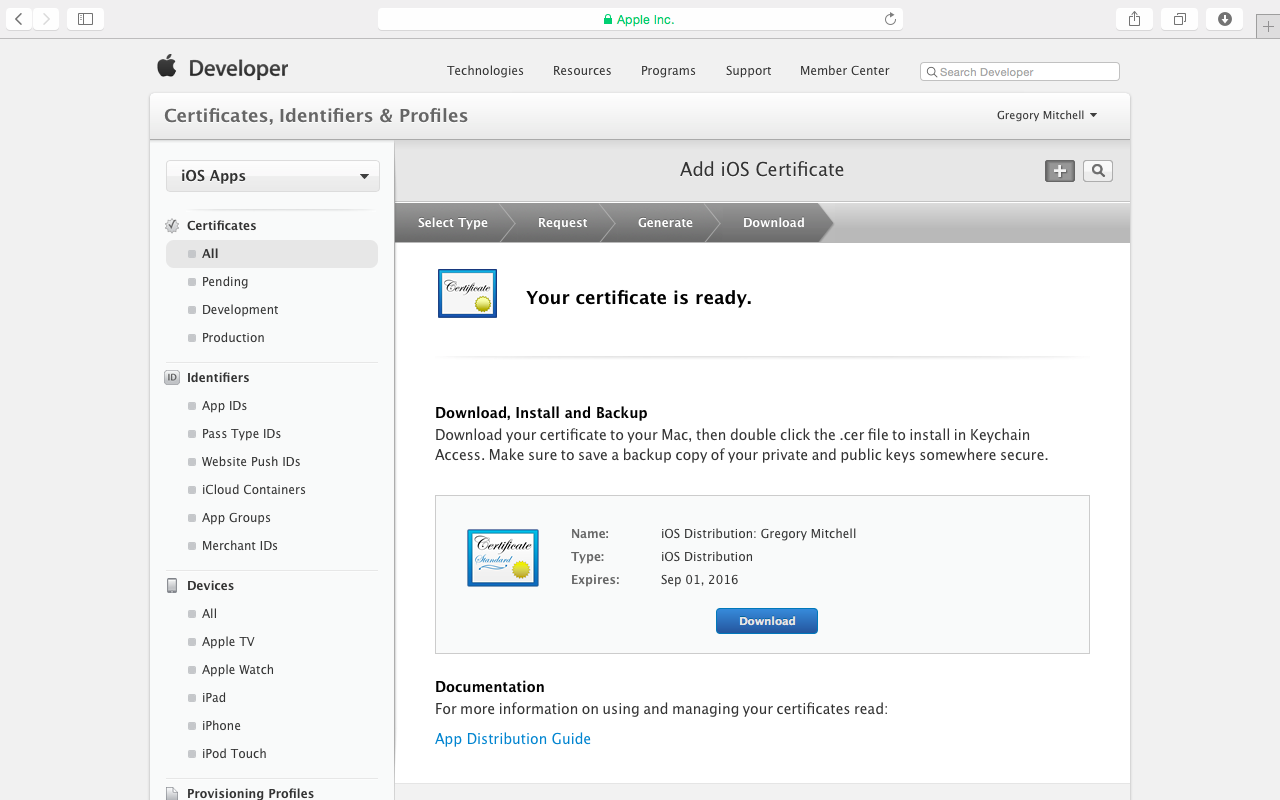Open Support in top navigation

748,71
